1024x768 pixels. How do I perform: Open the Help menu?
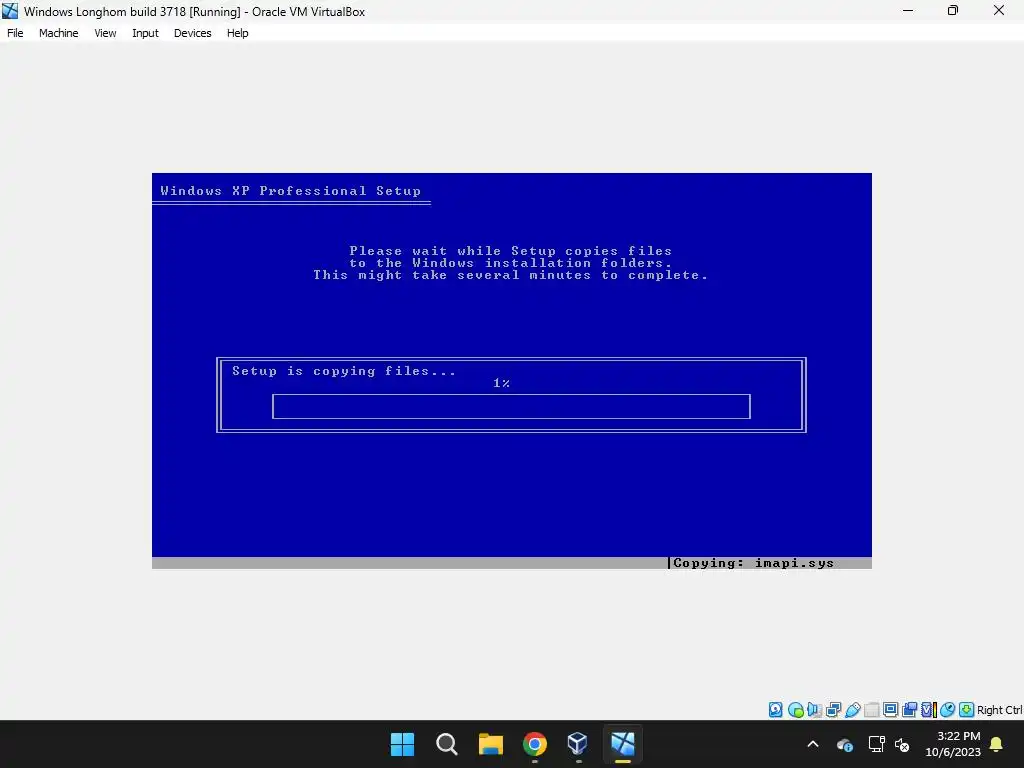238,33
